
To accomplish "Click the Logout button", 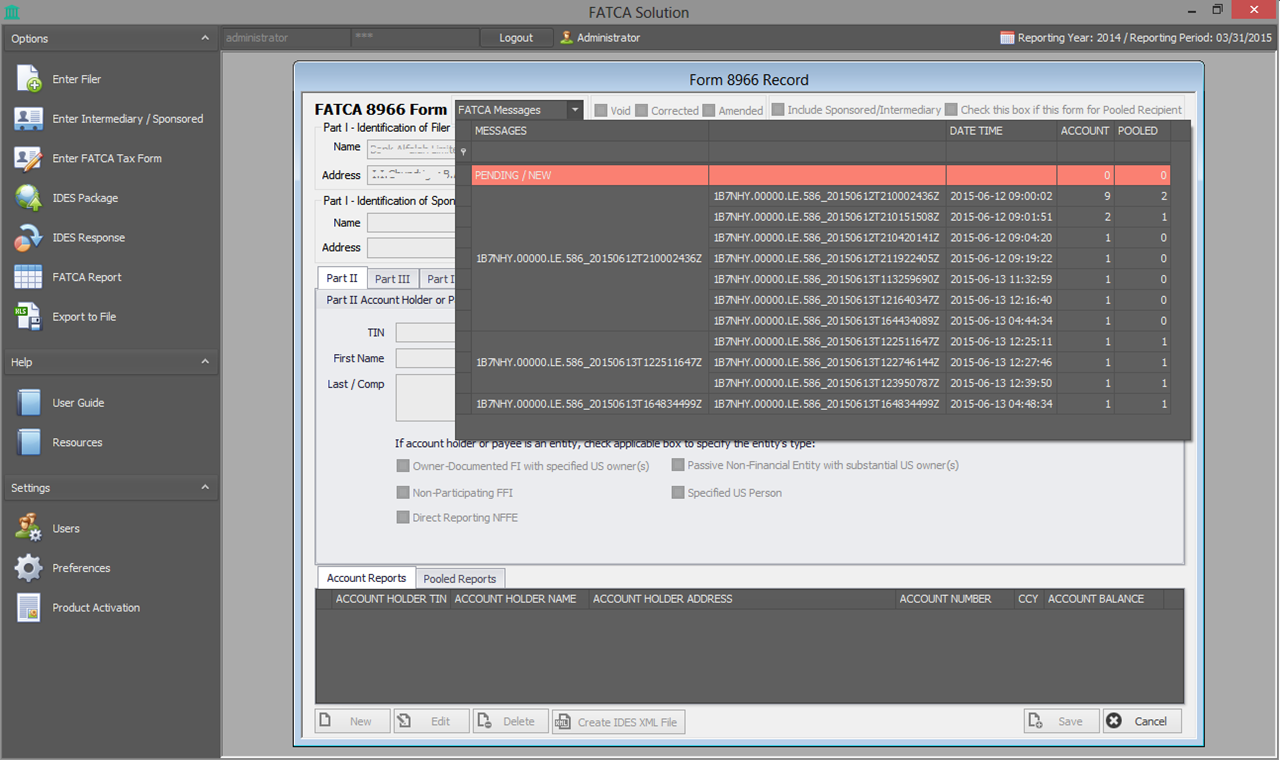I will pyautogui.click(x=516, y=38).
